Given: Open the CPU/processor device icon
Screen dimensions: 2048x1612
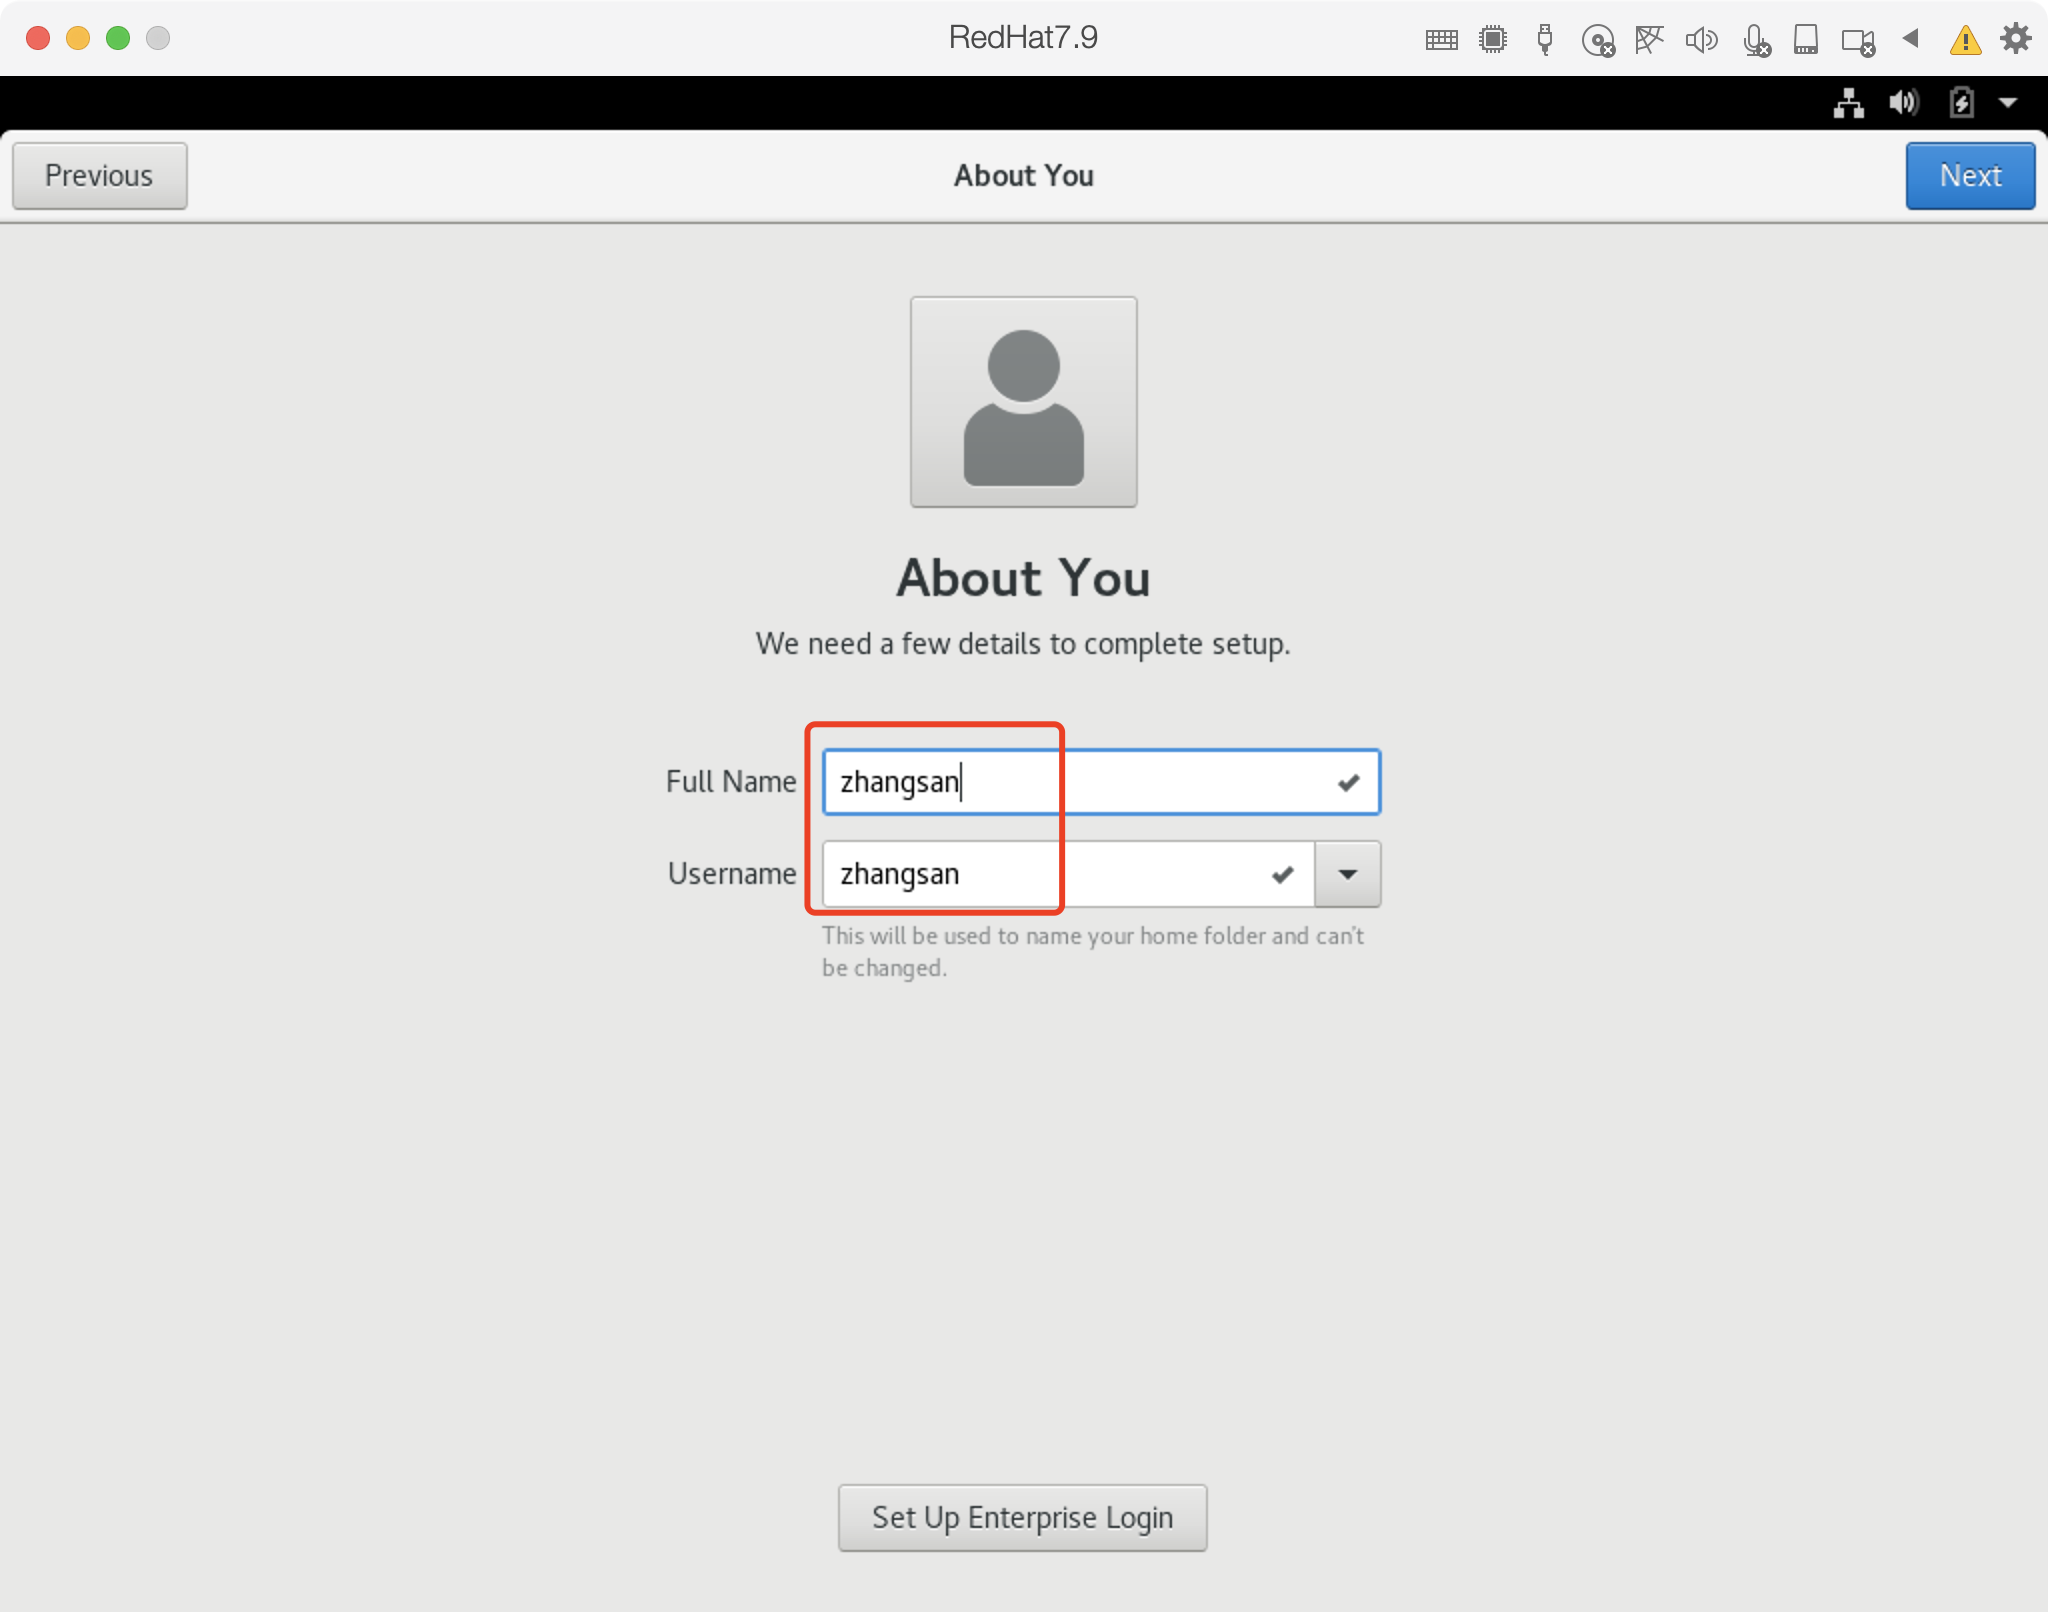Looking at the screenshot, I should pyautogui.click(x=1493, y=40).
